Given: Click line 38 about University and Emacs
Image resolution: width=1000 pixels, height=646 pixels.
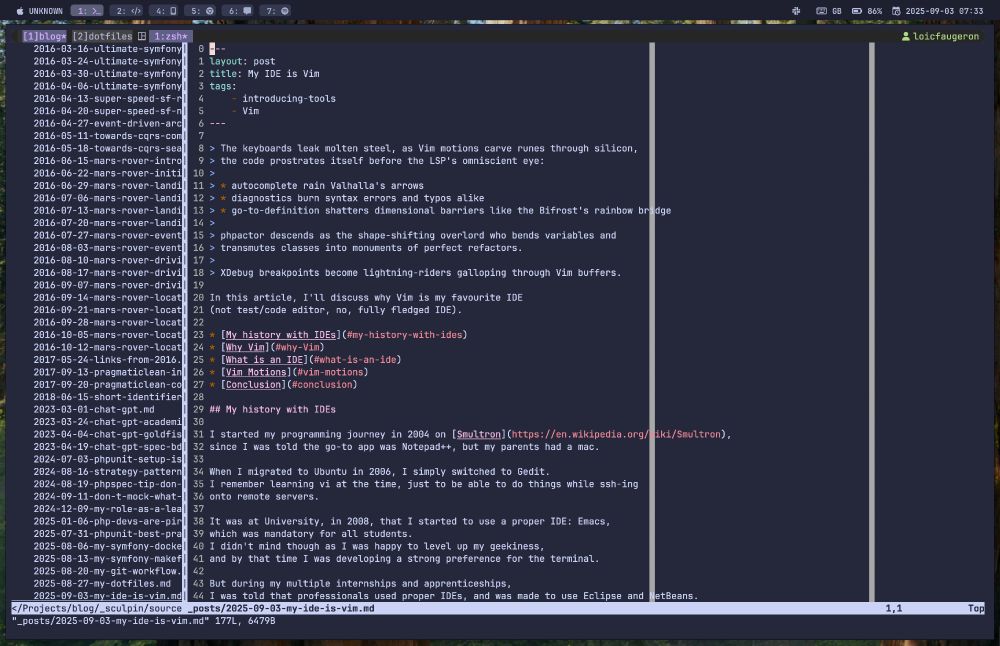Looking at the screenshot, I should [x=409, y=521].
